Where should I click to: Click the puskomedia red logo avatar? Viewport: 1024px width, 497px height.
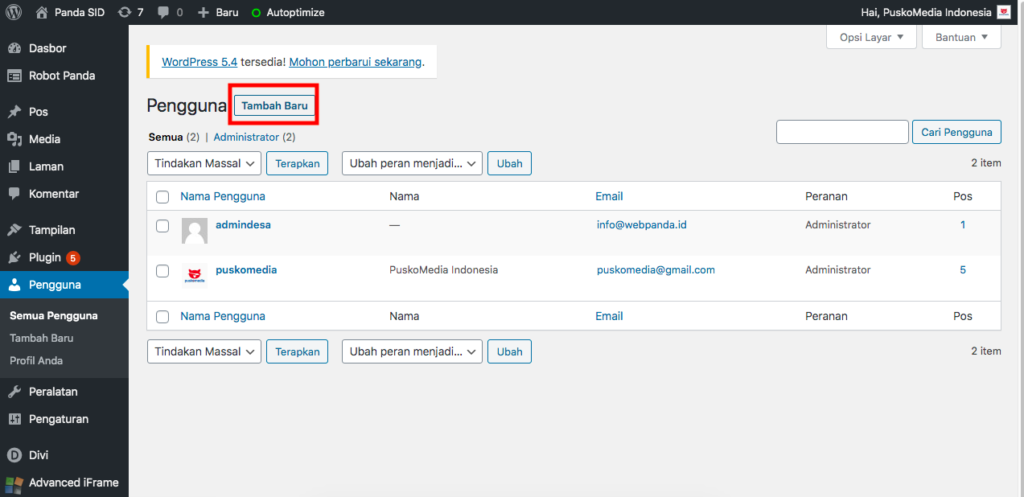[x=195, y=275]
